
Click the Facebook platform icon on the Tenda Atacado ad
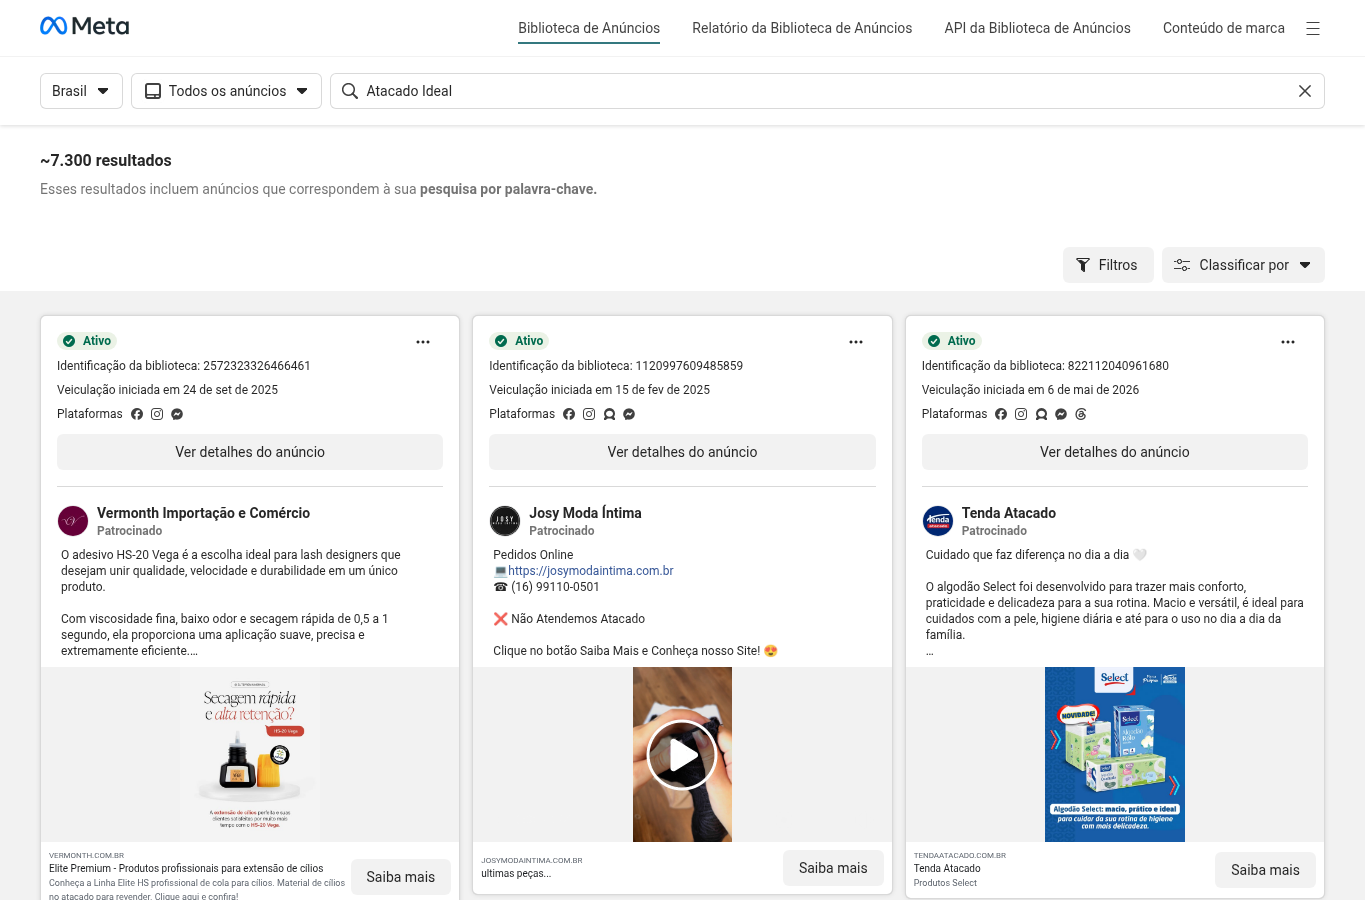point(1001,414)
